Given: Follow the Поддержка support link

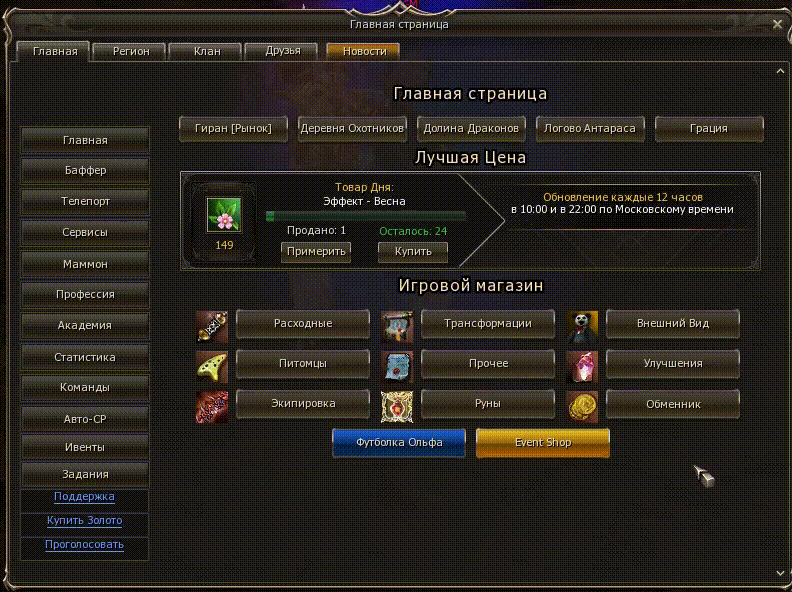Looking at the screenshot, I should [84, 497].
